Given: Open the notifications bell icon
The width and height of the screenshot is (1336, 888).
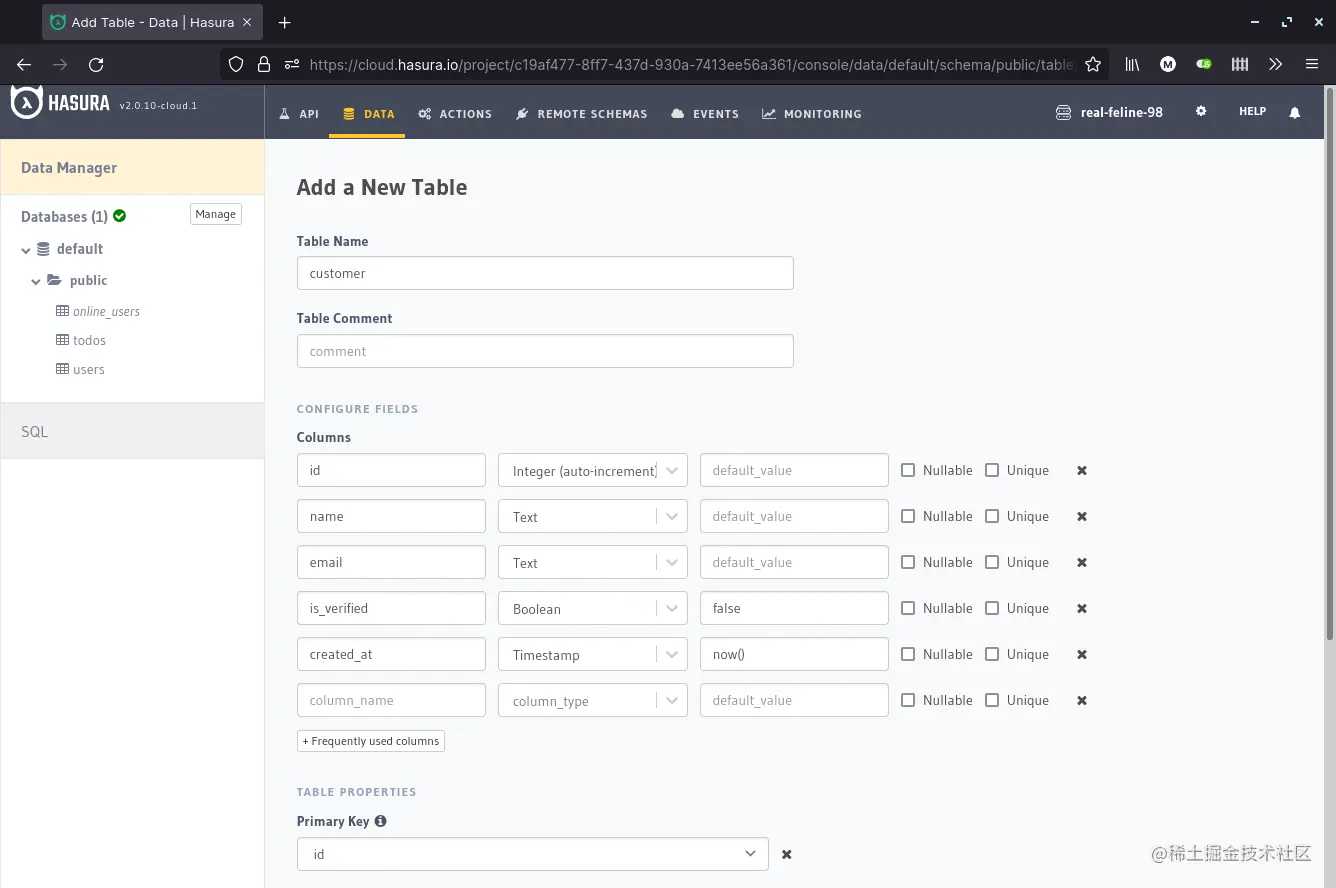Looking at the screenshot, I should (x=1295, y=112).
